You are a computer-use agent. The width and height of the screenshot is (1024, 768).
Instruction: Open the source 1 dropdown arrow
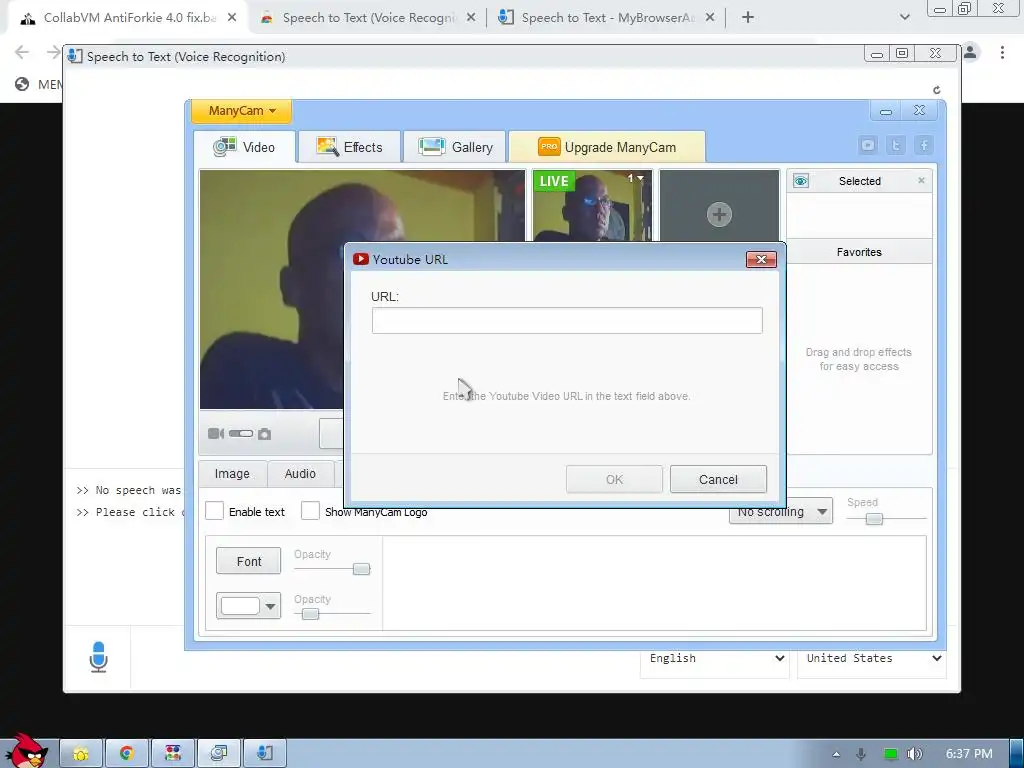(641, 178)
